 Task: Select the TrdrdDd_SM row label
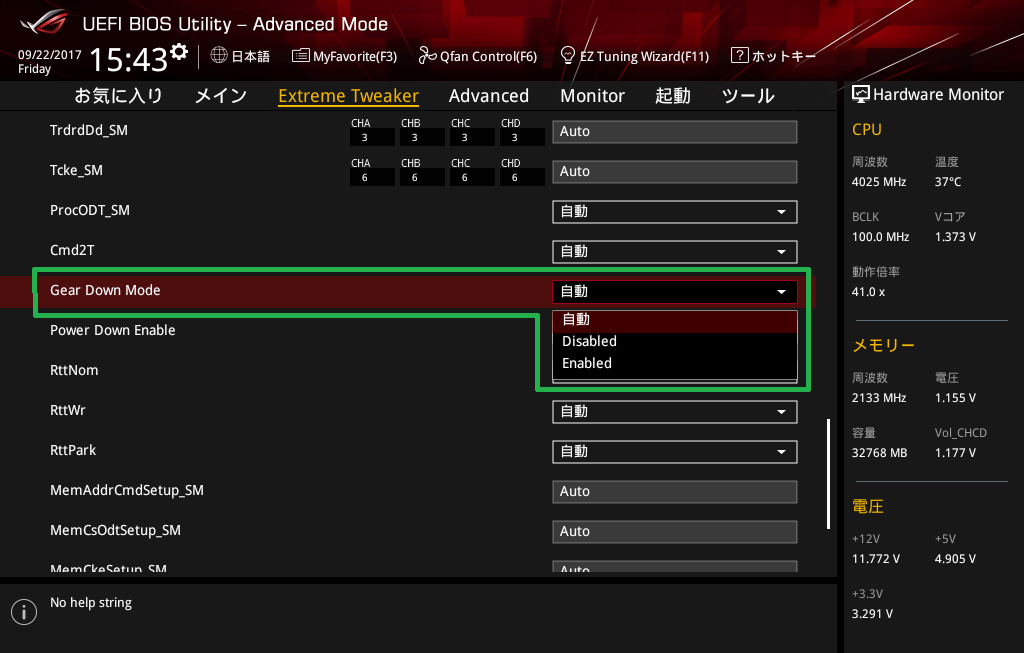click(89, 131)
